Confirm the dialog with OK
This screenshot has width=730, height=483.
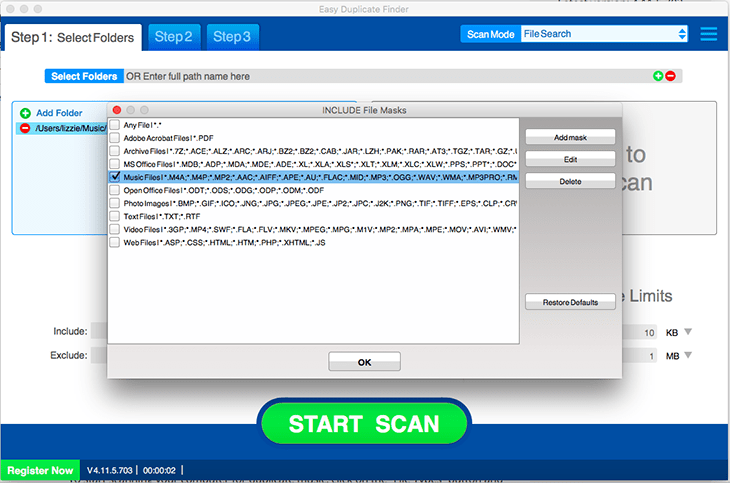(365, 362)
